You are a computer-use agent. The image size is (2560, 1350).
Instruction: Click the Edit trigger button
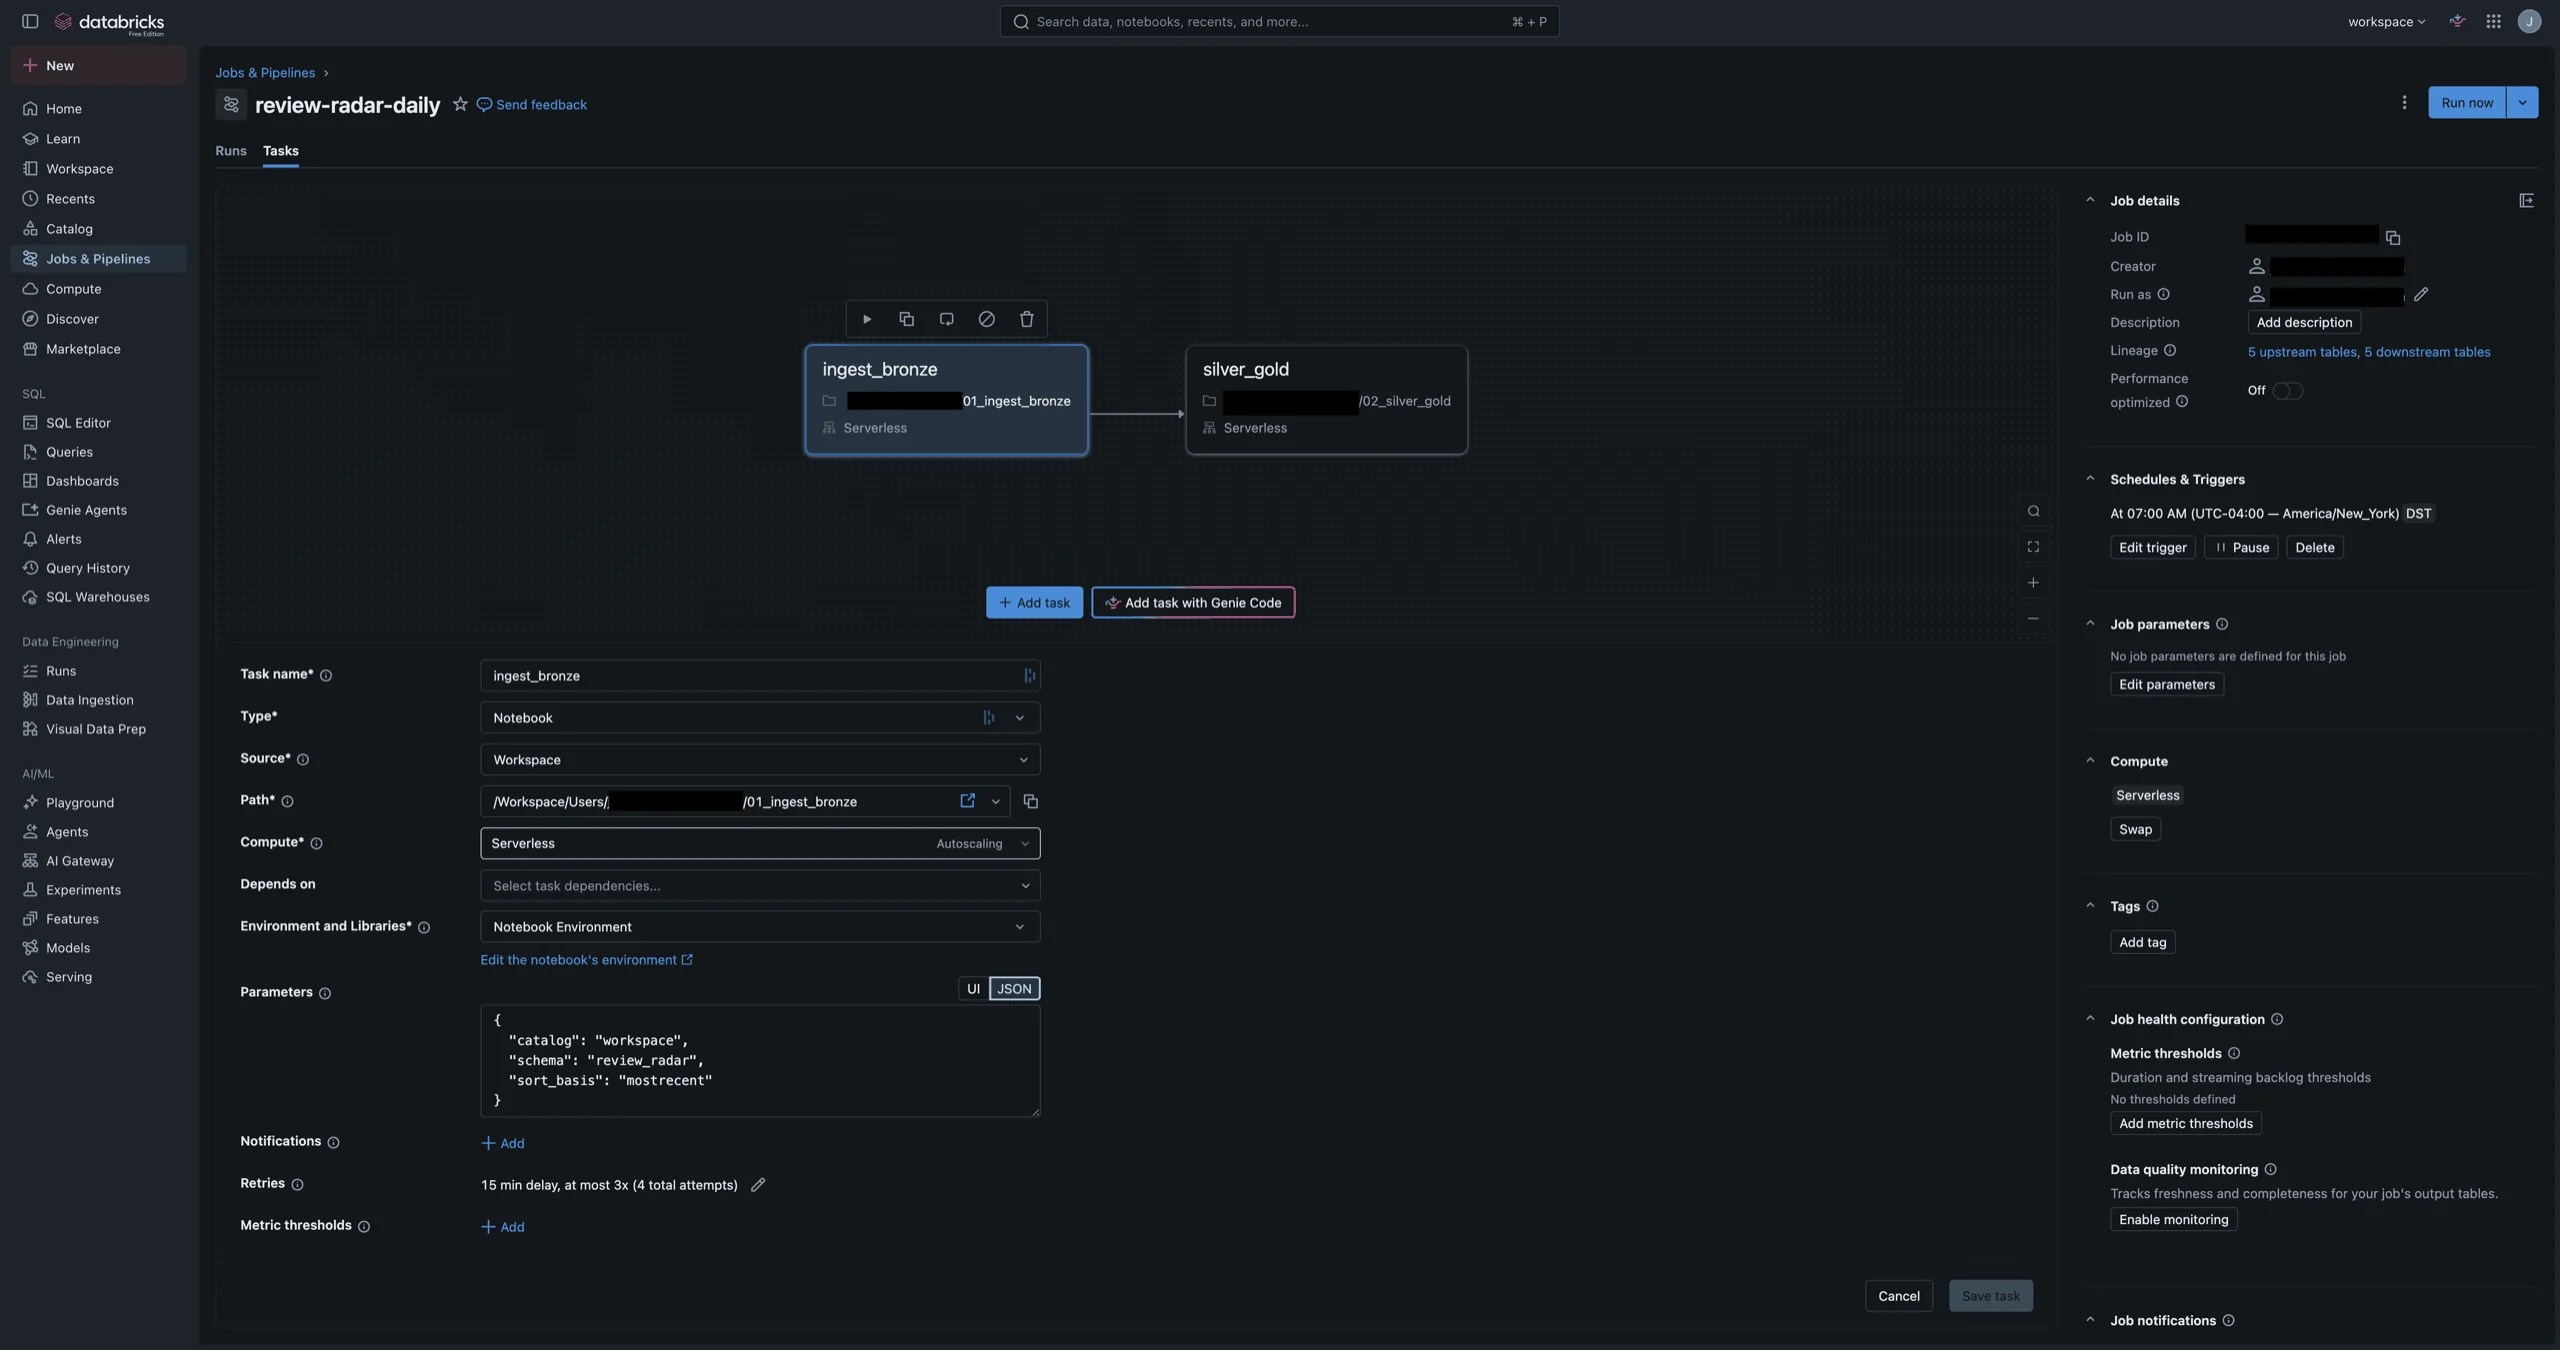(2152, 548)
